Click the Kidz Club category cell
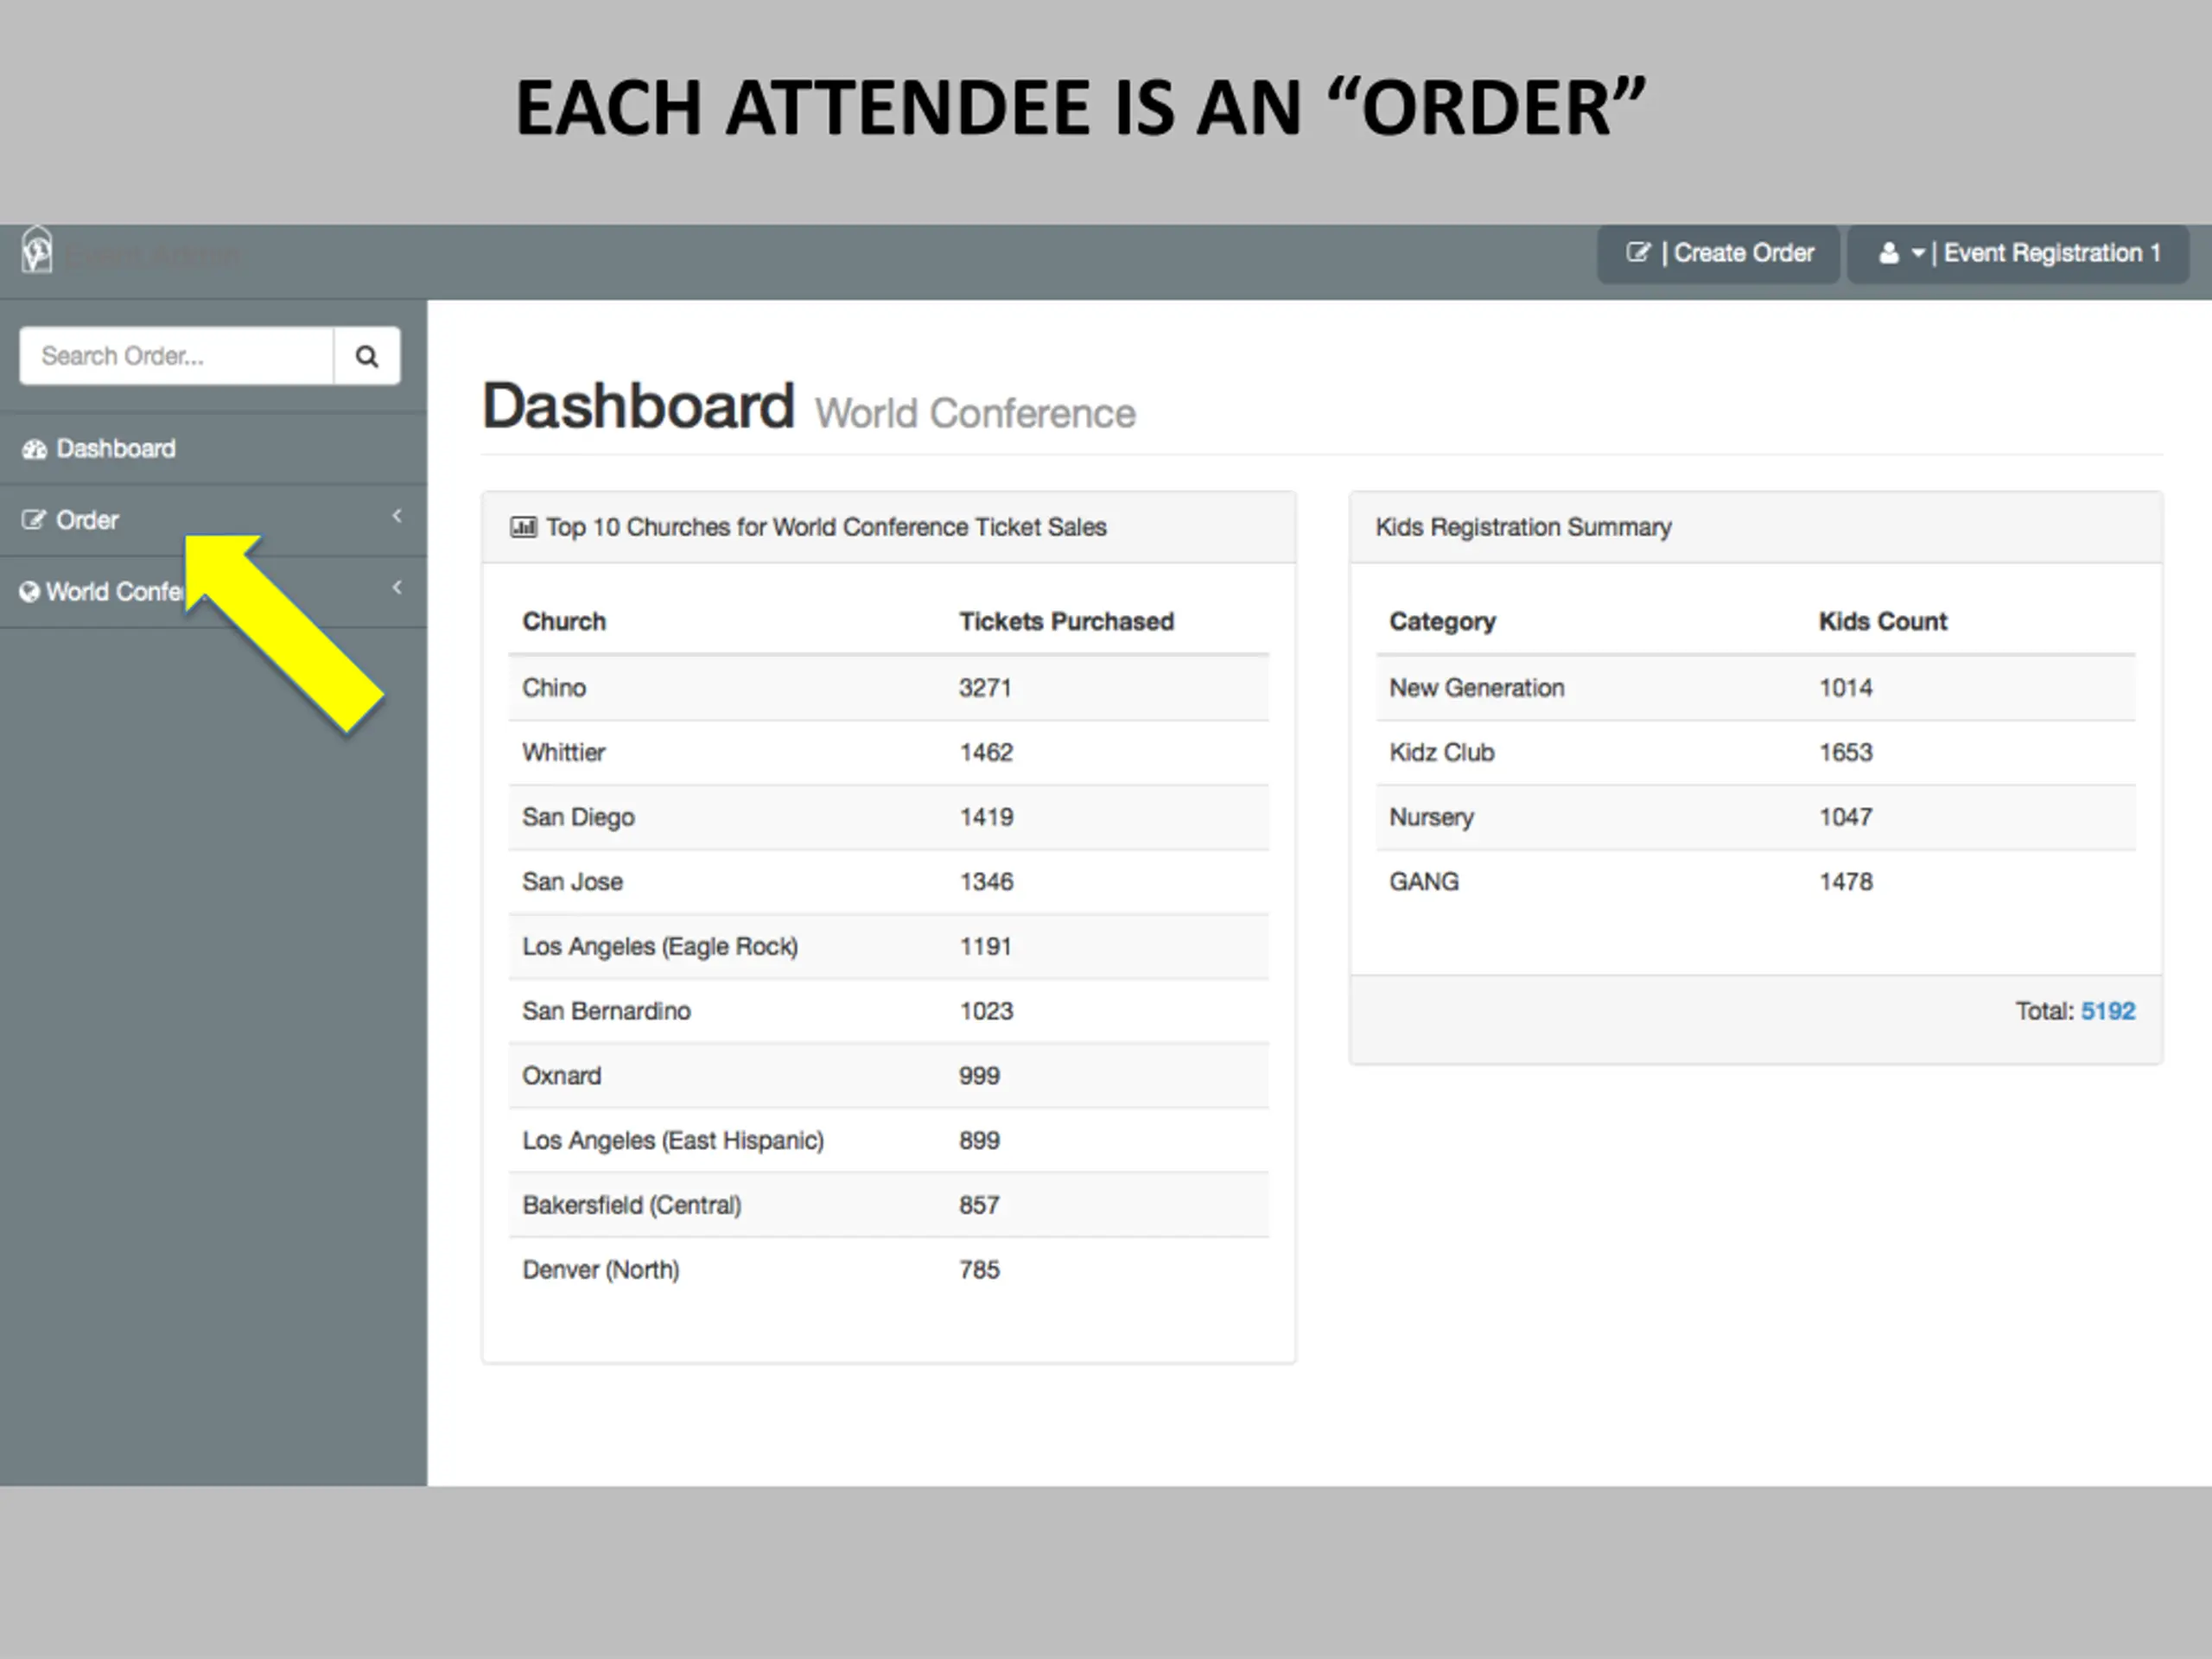The width and height of the screenshot is (2212, 1659). point(1441,753)
